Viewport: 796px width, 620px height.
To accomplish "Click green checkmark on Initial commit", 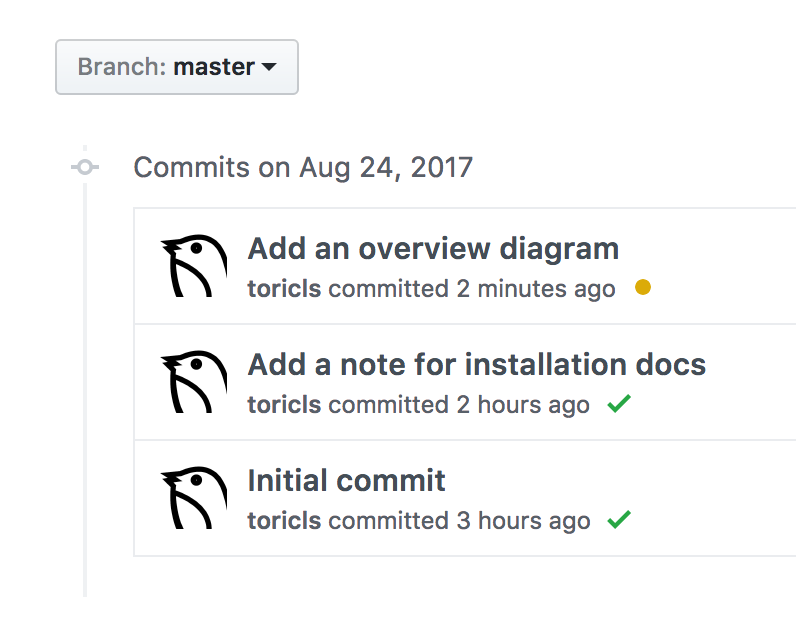I will 619,520.
